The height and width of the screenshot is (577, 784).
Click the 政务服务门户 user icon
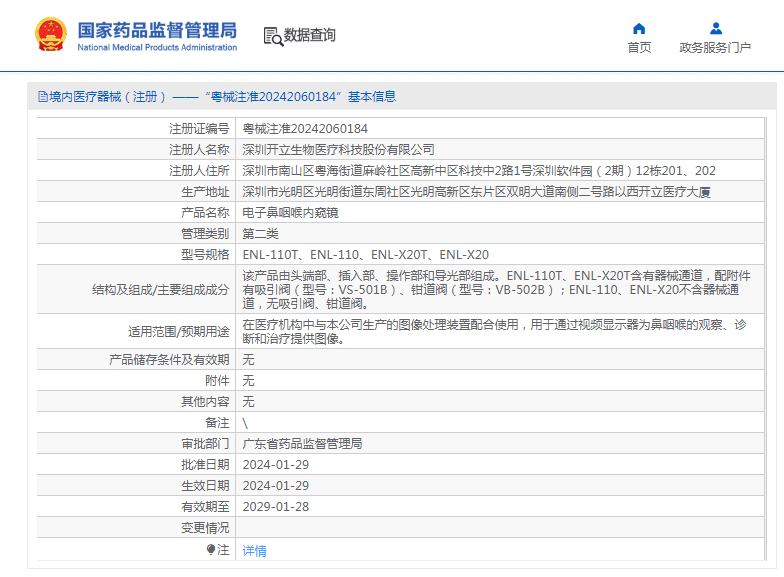point(716,28)
